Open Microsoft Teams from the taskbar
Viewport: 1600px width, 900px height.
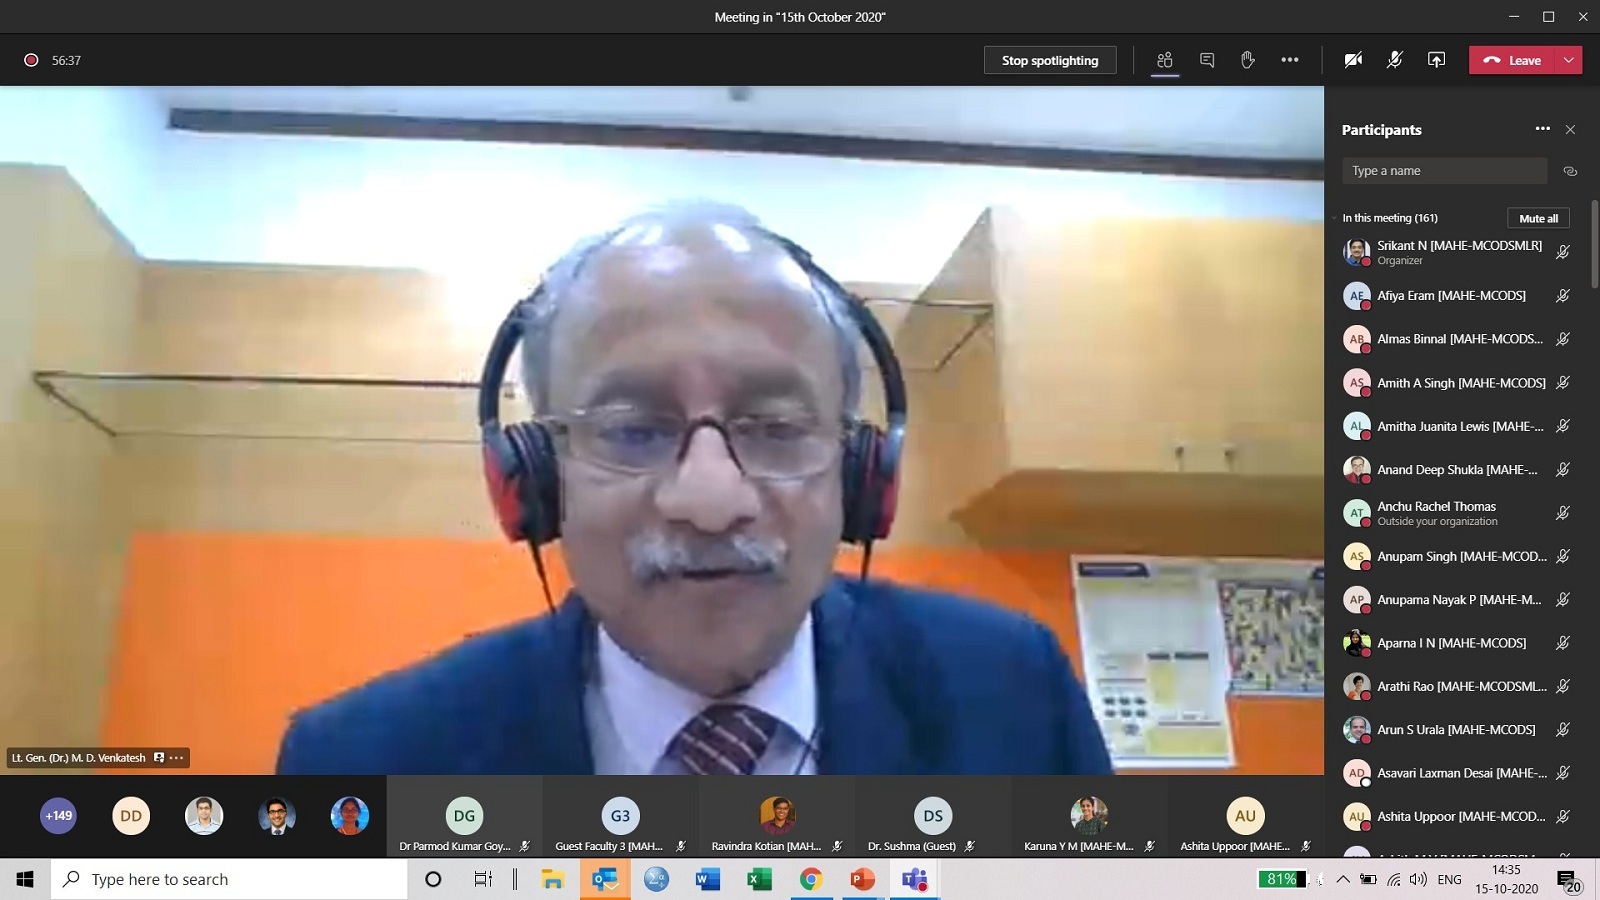[914, 879]
